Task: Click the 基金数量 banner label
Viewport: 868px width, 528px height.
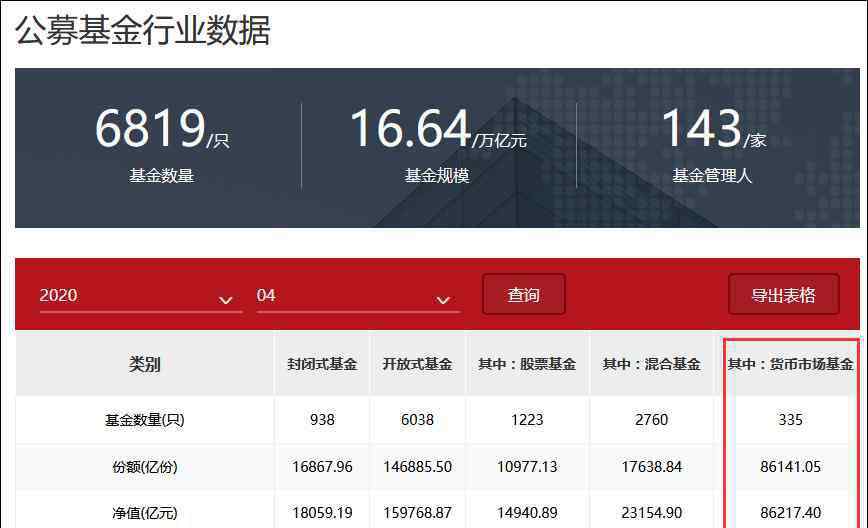Action: point(162,176)
